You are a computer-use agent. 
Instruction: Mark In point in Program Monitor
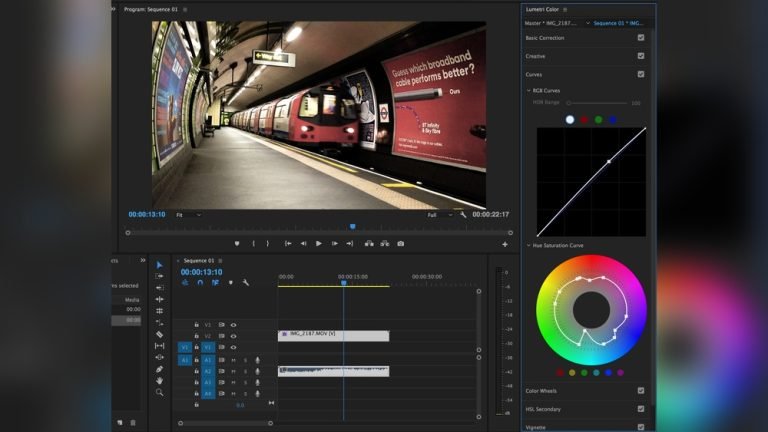tap(253, 243)
